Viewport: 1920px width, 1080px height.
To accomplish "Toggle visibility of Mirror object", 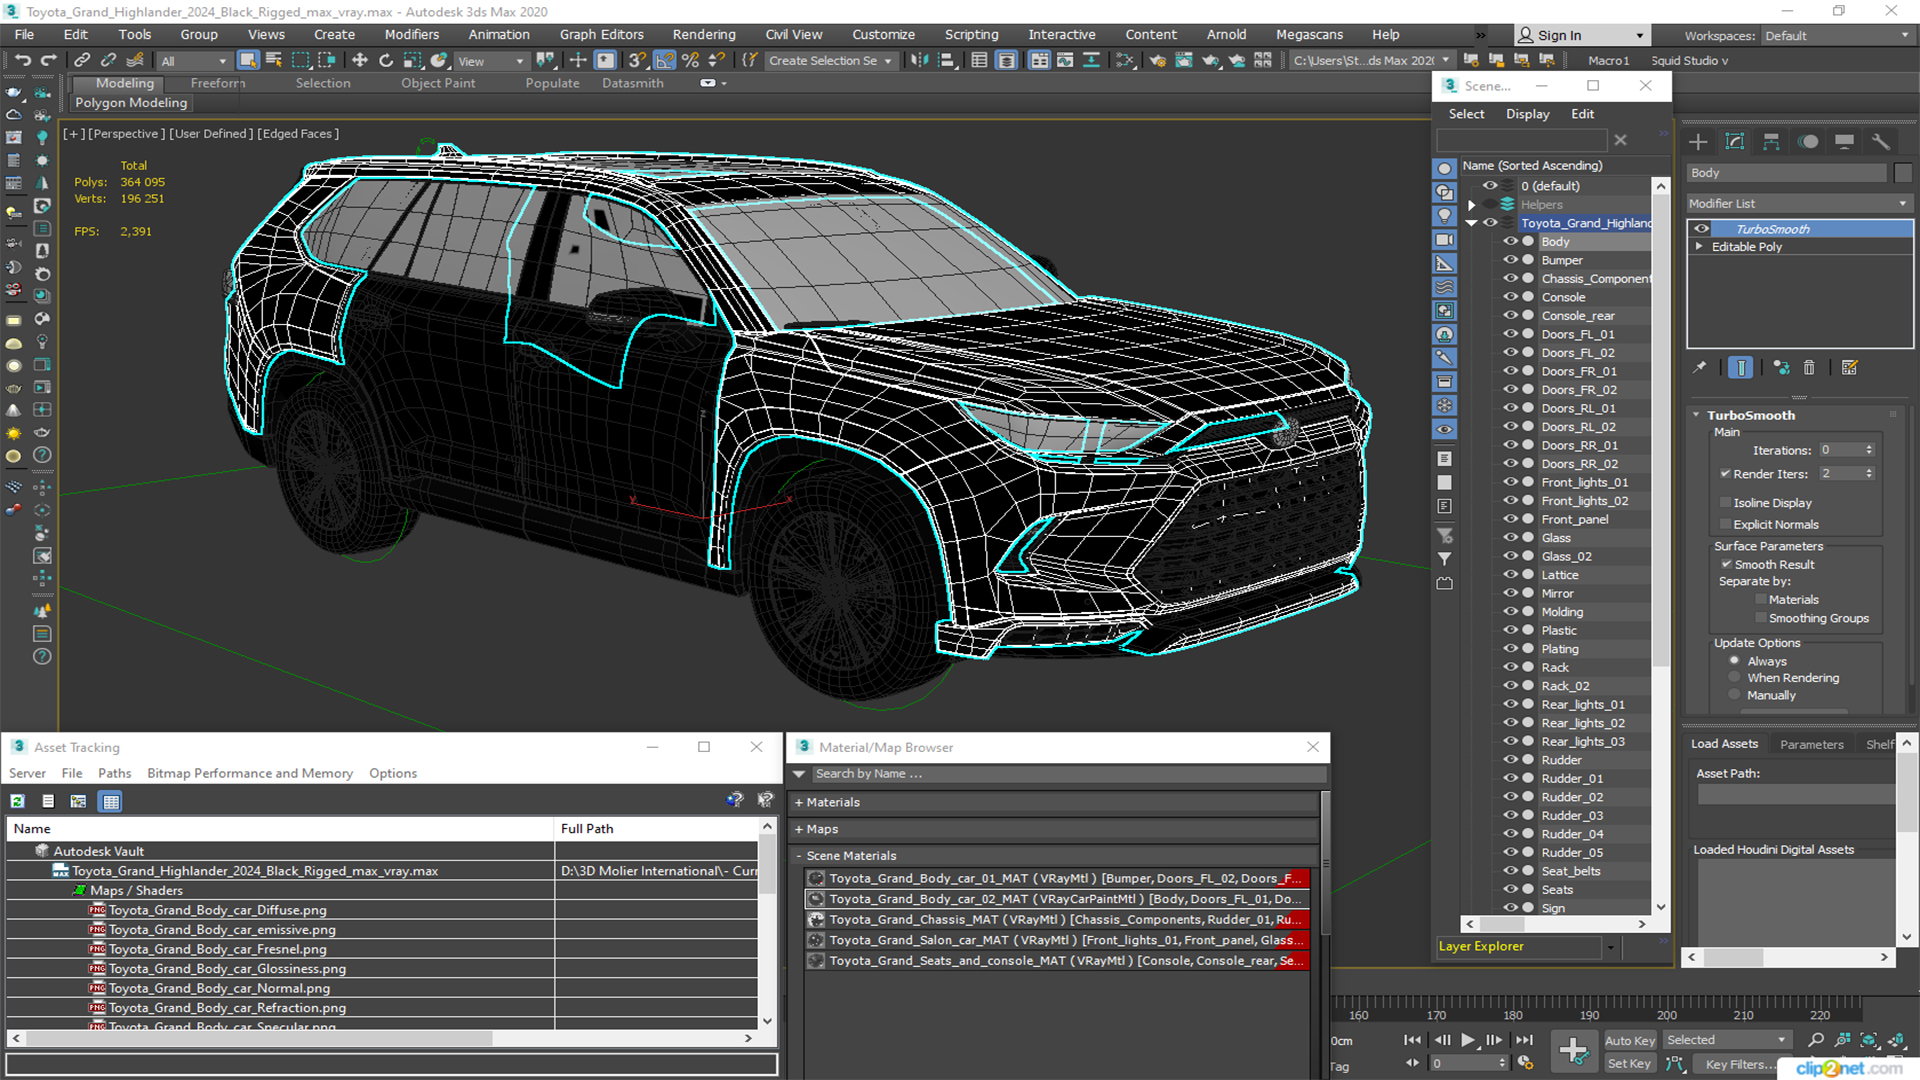I will pos(1510,593).
